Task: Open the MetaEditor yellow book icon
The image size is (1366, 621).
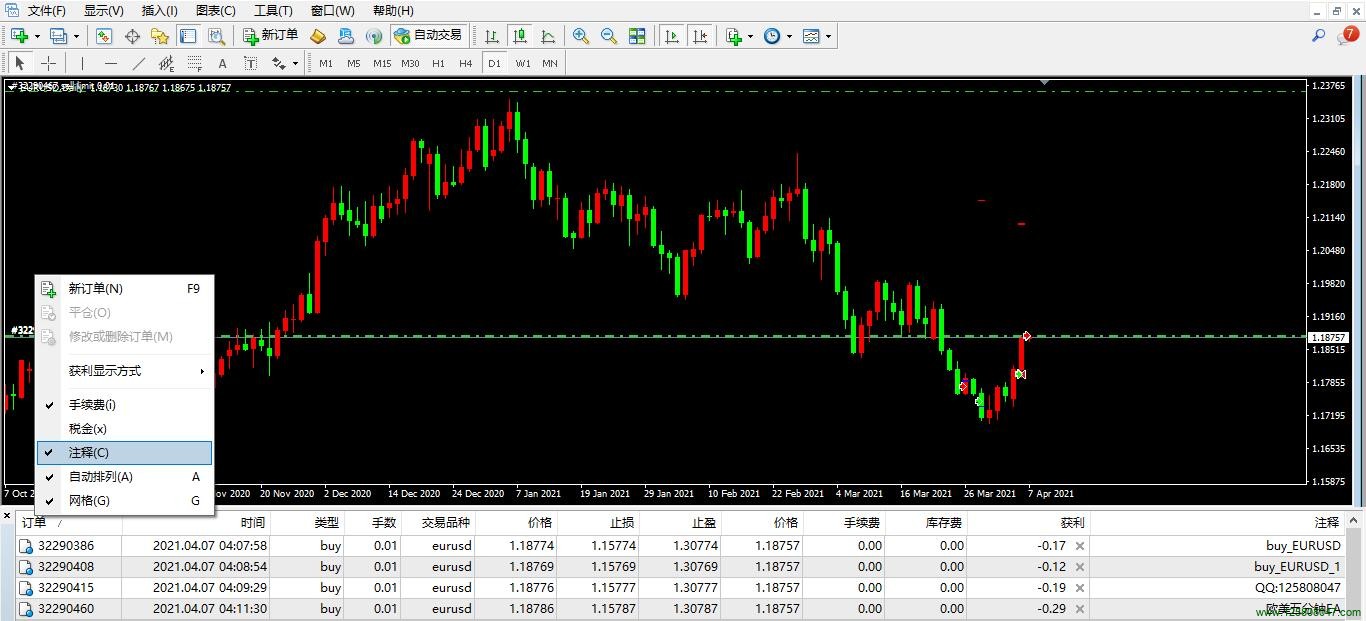Action: tap(318, 36)
